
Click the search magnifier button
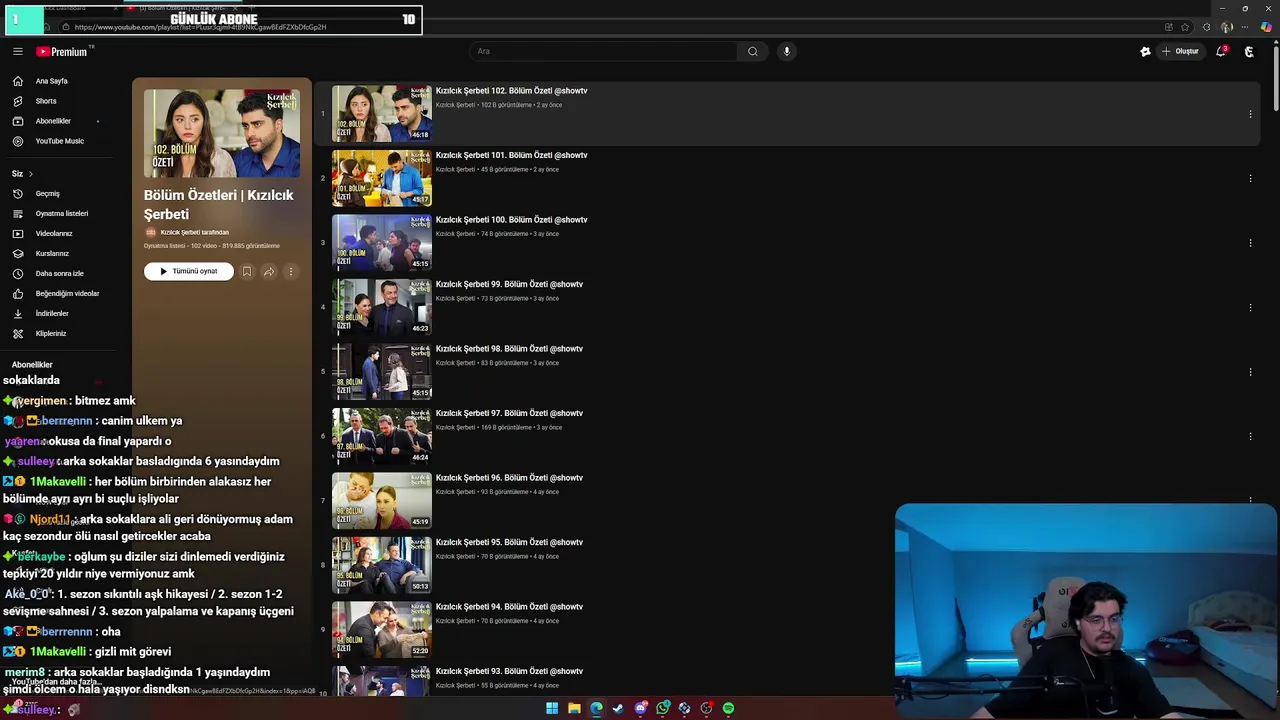[x=752, y=51]
